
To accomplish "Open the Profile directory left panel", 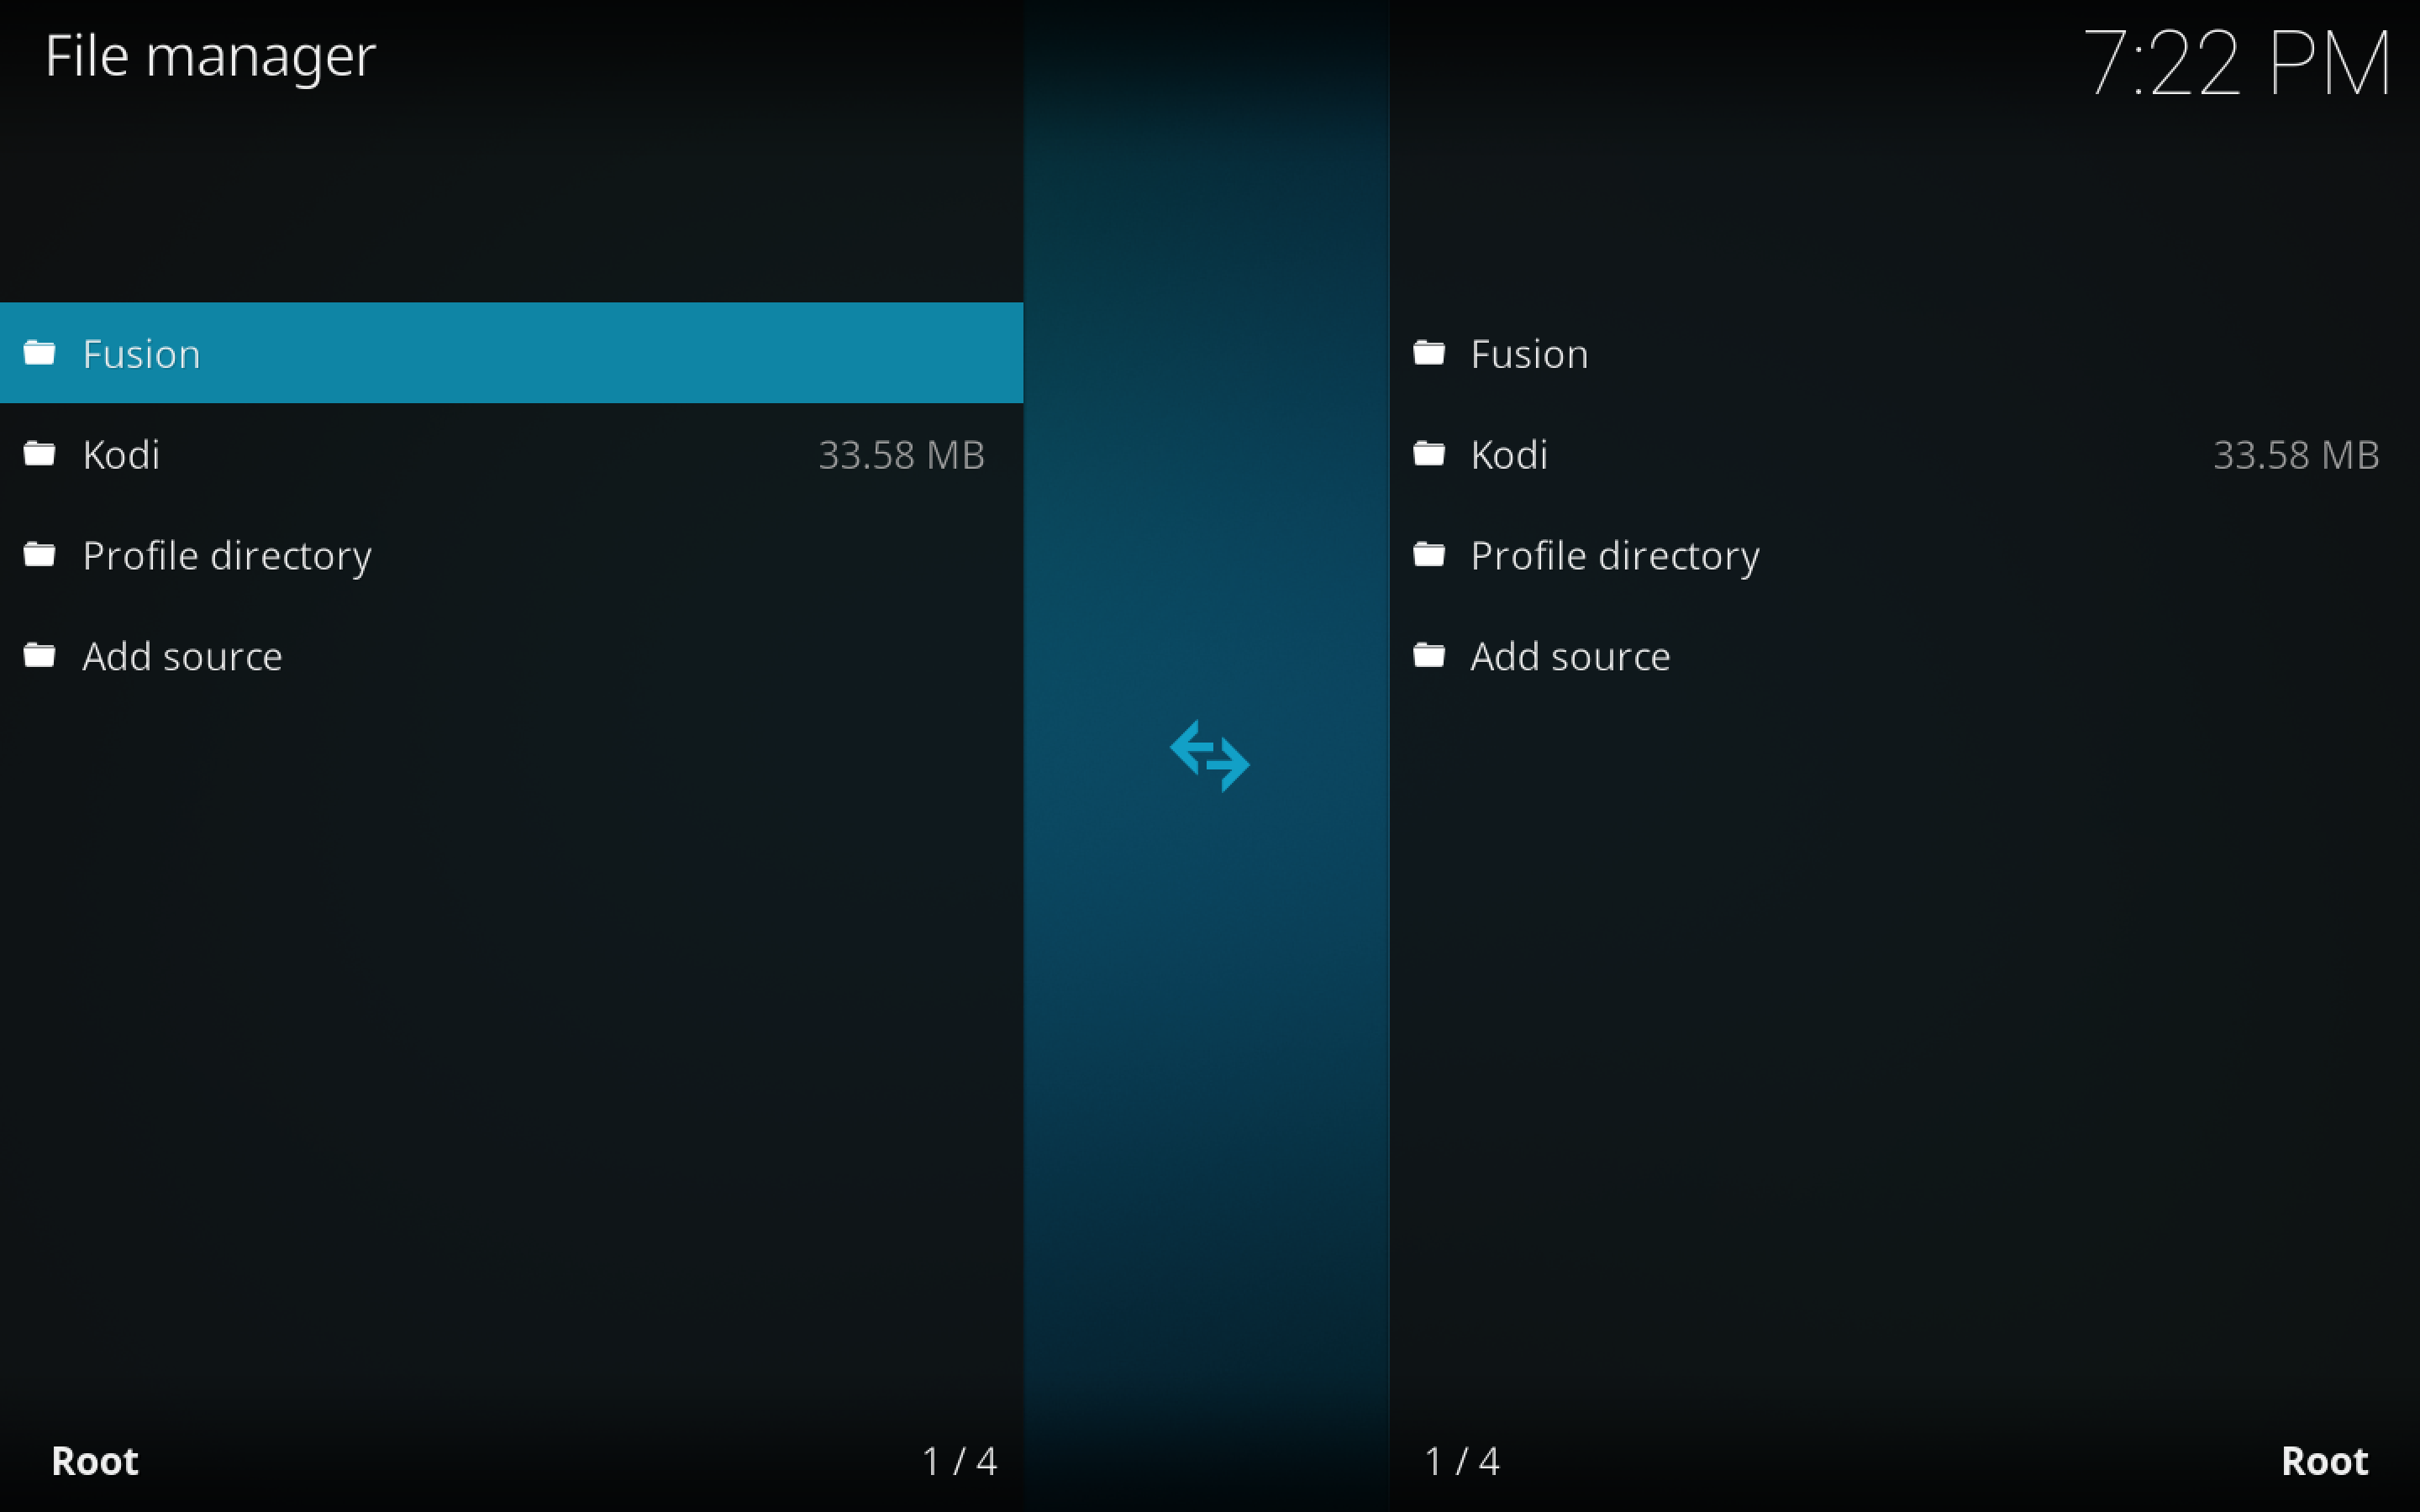I will click(x=227, y=554).
